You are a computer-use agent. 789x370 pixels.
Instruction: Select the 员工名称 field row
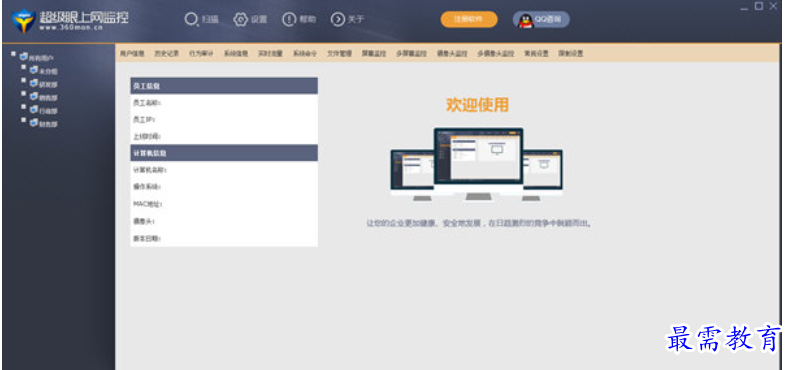point(224,103)
